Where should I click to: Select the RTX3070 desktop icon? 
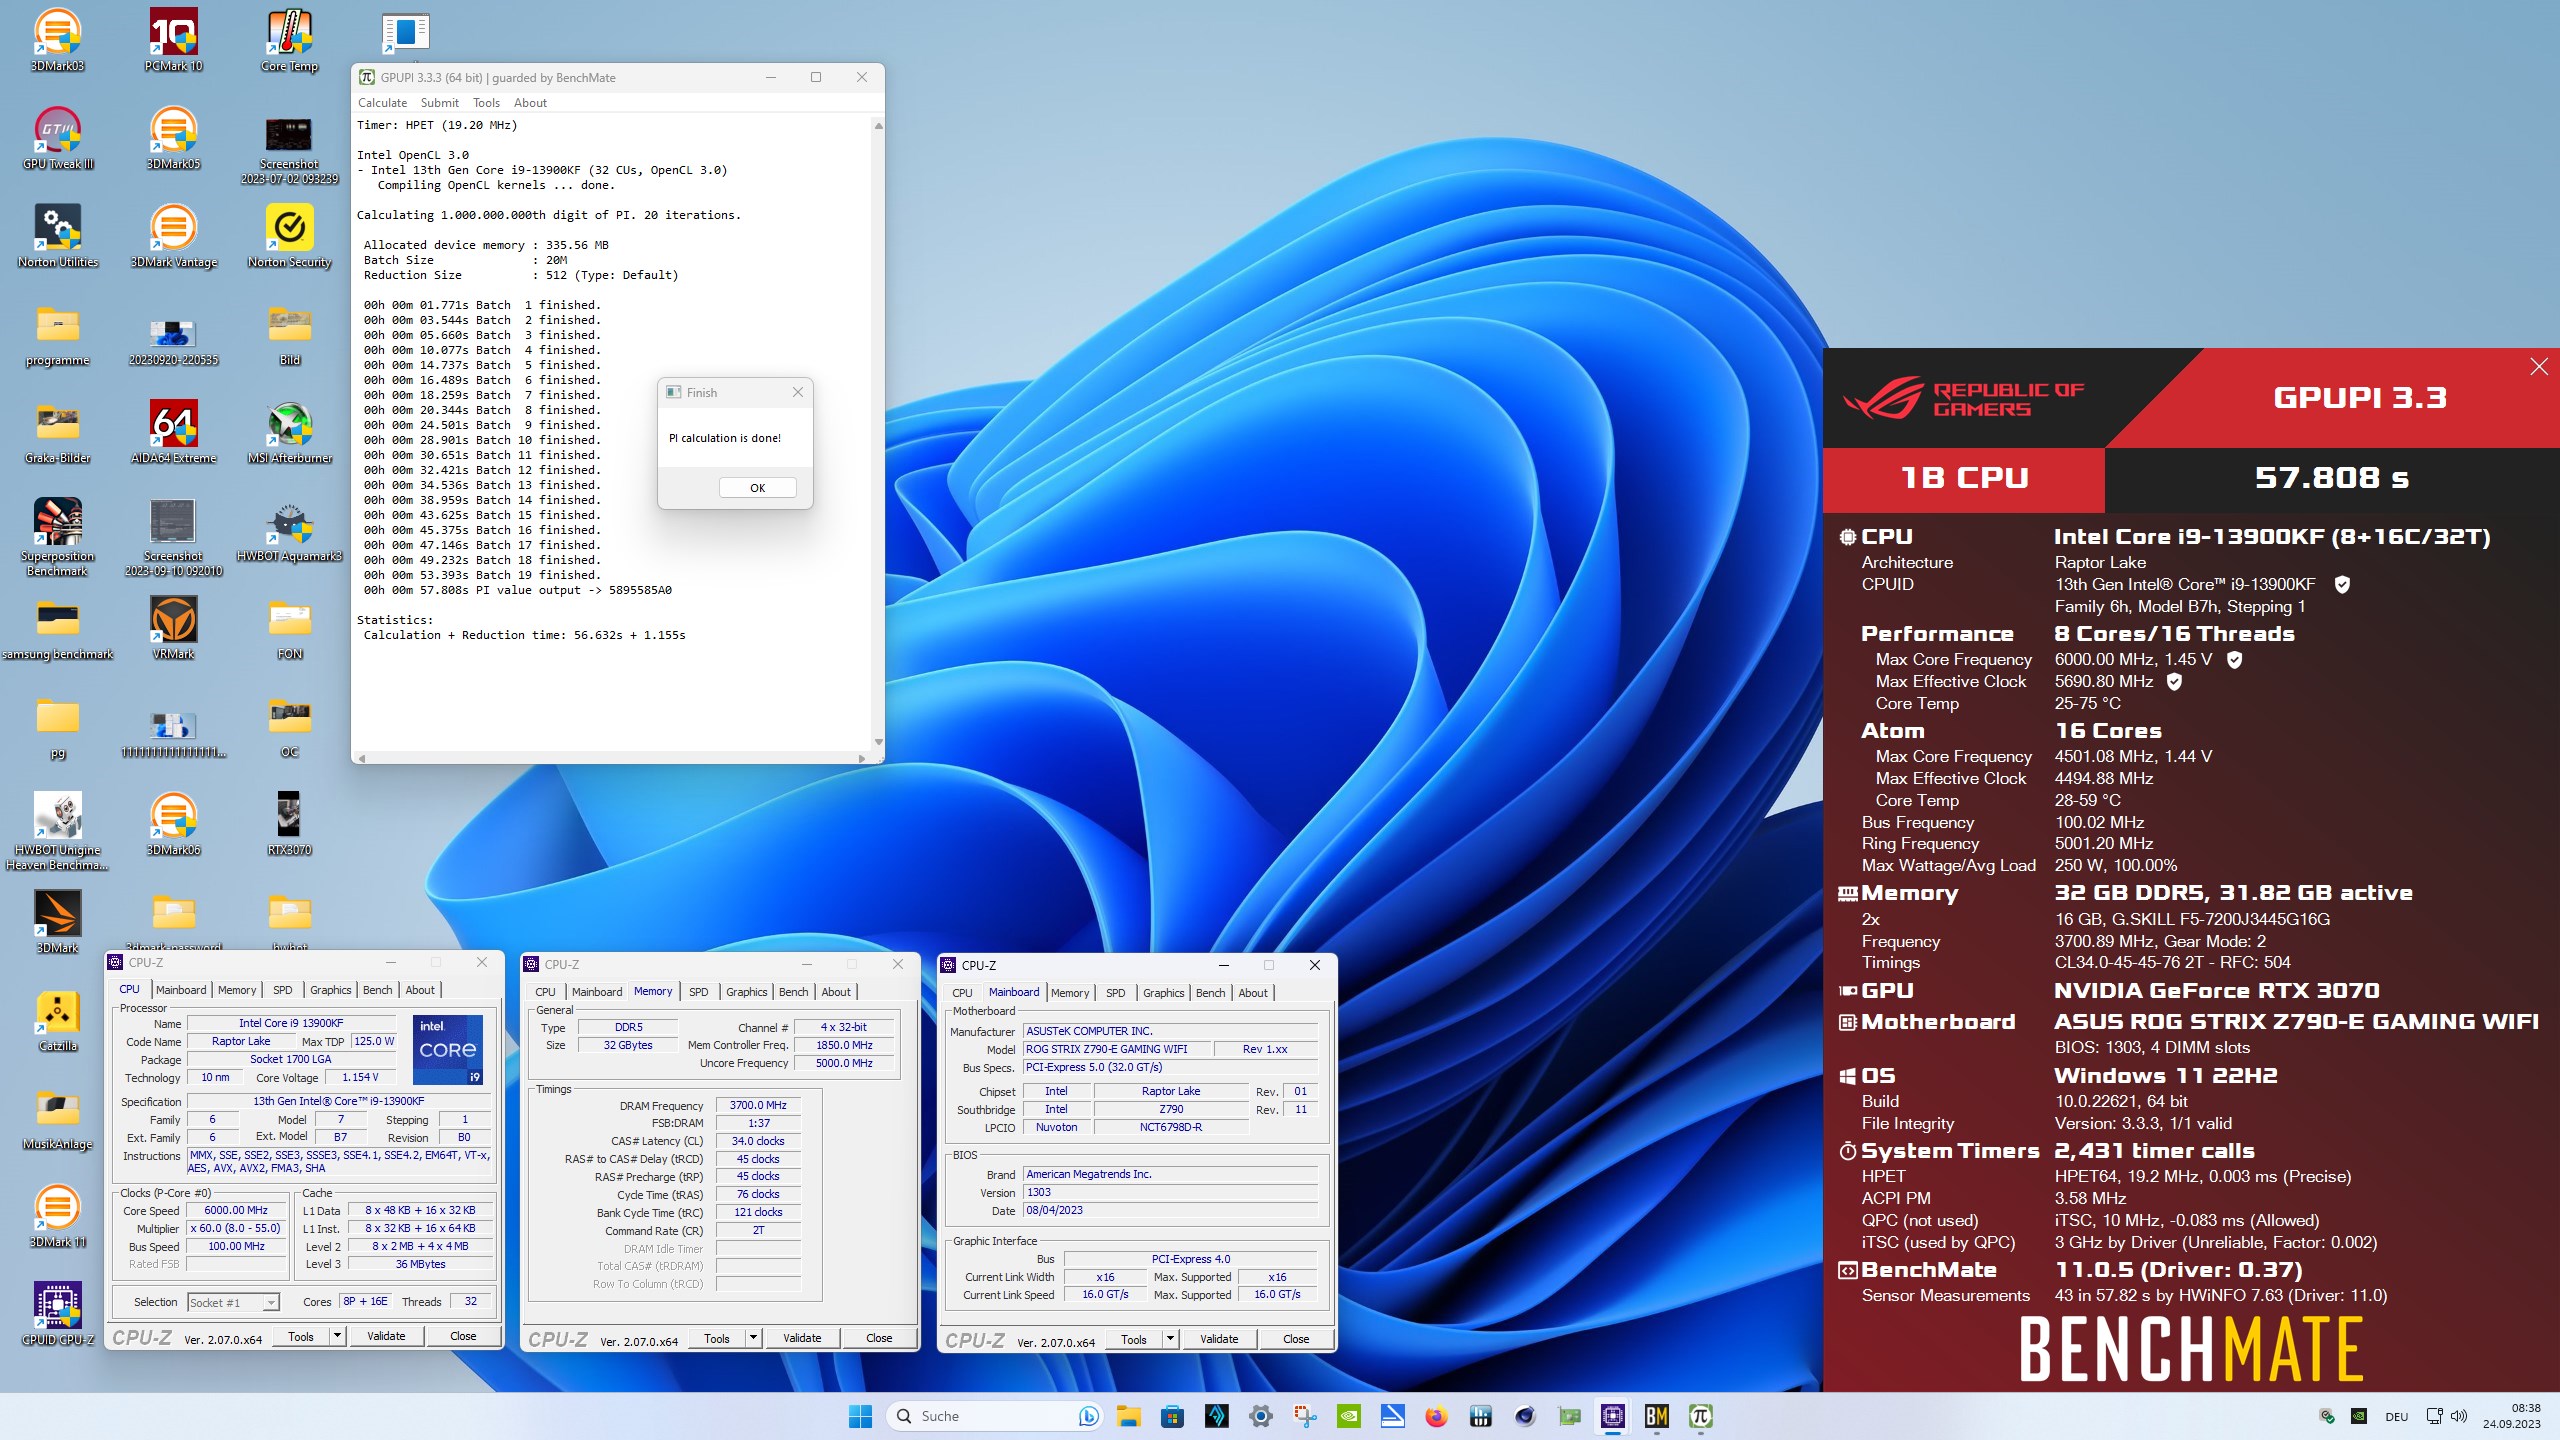click(289, 824)
